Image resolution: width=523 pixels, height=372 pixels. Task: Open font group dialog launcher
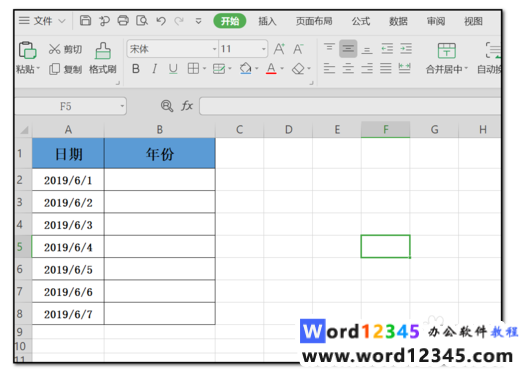click(x=311, y=83)
